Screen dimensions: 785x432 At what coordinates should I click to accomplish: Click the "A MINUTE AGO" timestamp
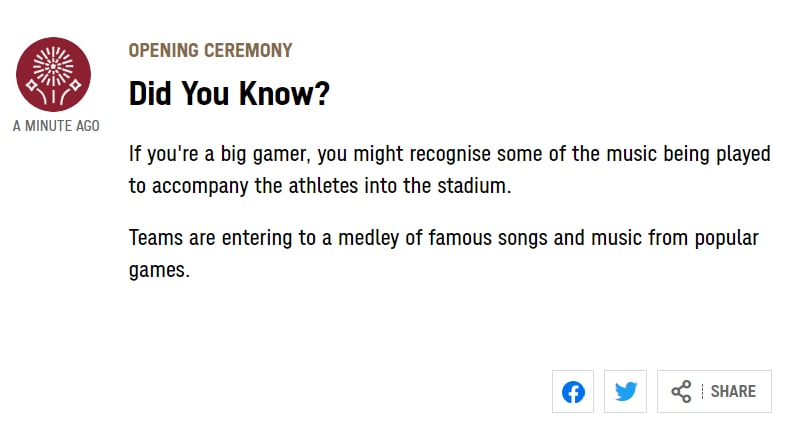[x=56, y=126]
